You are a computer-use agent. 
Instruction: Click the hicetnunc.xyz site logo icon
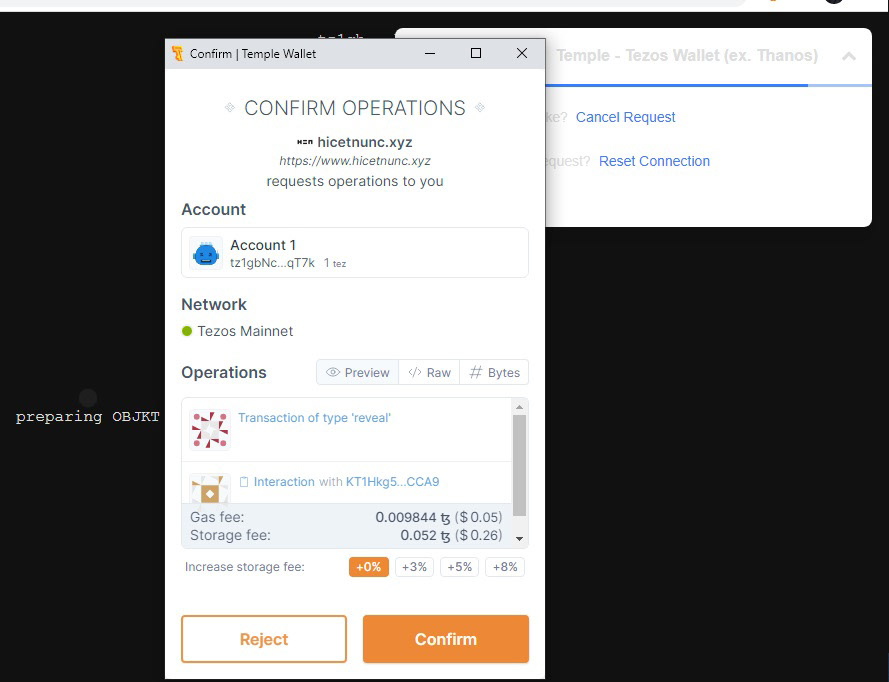305,143
